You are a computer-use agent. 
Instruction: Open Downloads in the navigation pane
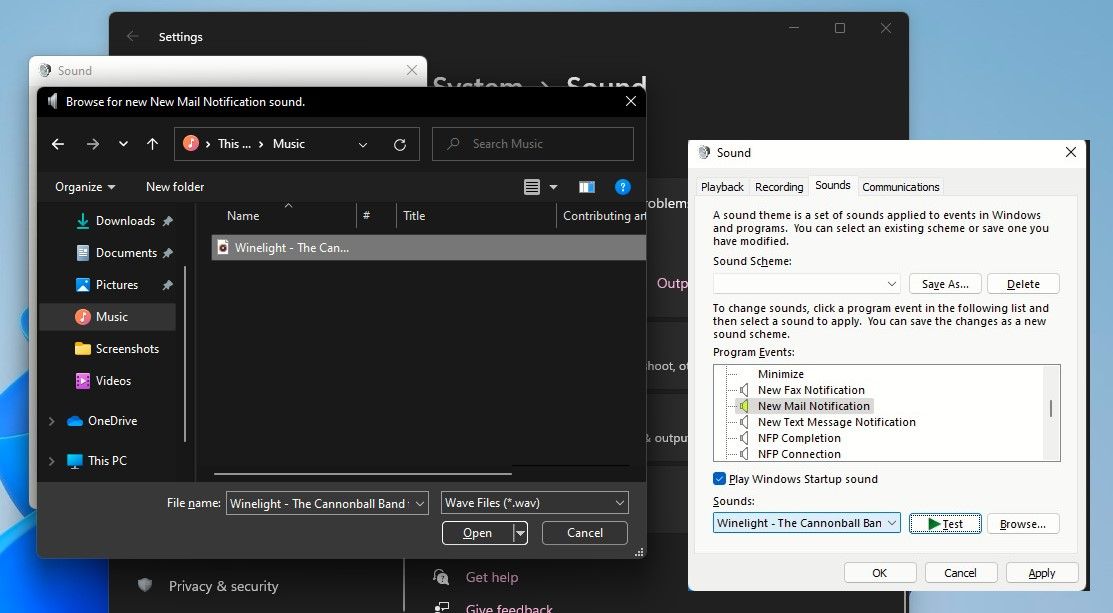point(124,221)
